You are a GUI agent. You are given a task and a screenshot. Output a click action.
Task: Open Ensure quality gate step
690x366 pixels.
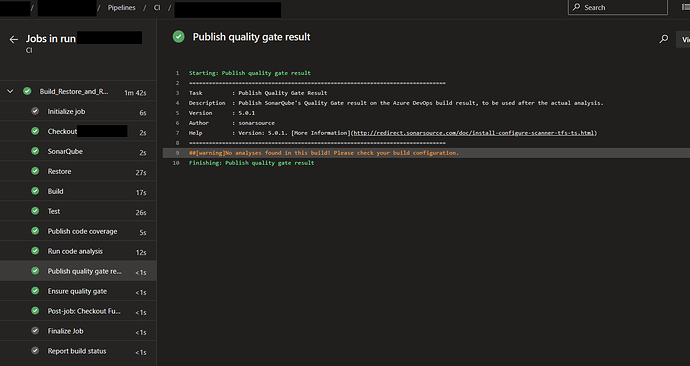coord(78,291)
